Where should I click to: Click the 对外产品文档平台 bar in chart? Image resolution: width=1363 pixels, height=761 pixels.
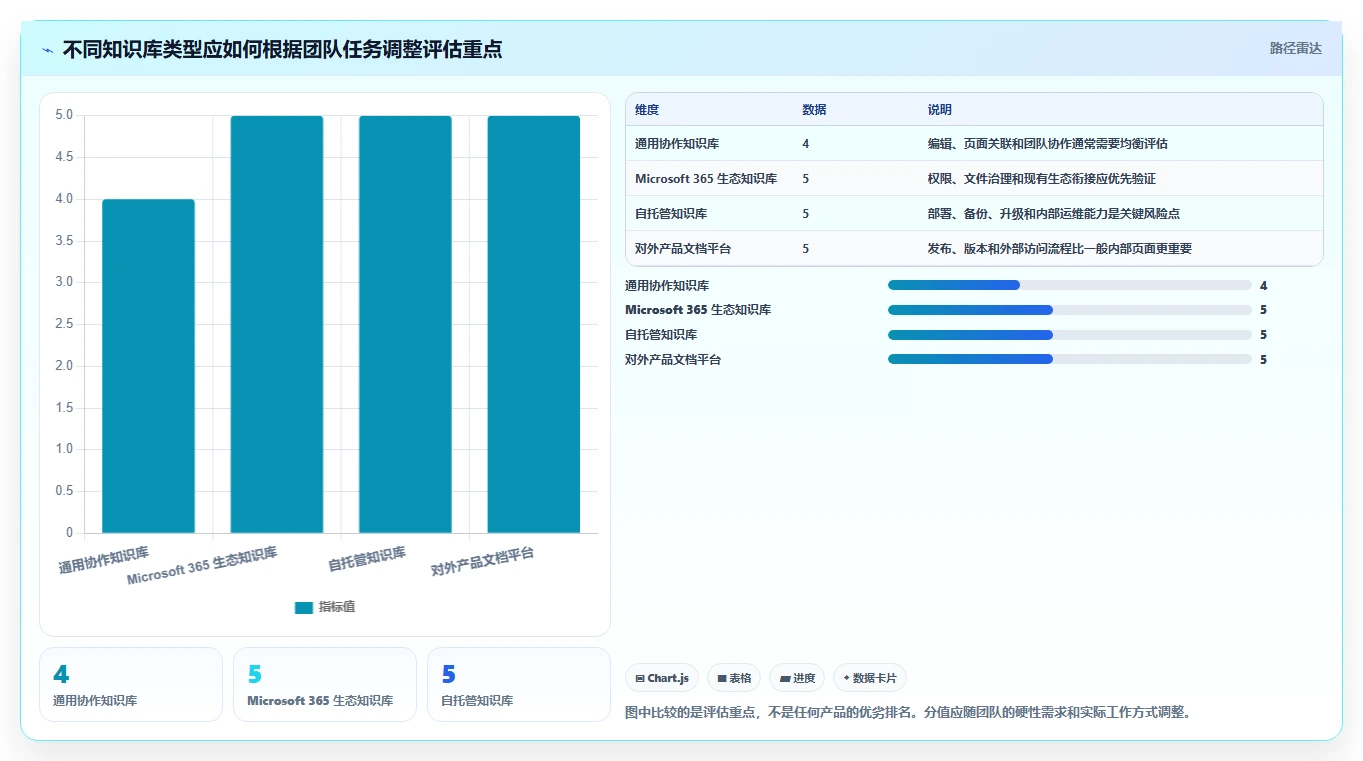click(534, 324)
